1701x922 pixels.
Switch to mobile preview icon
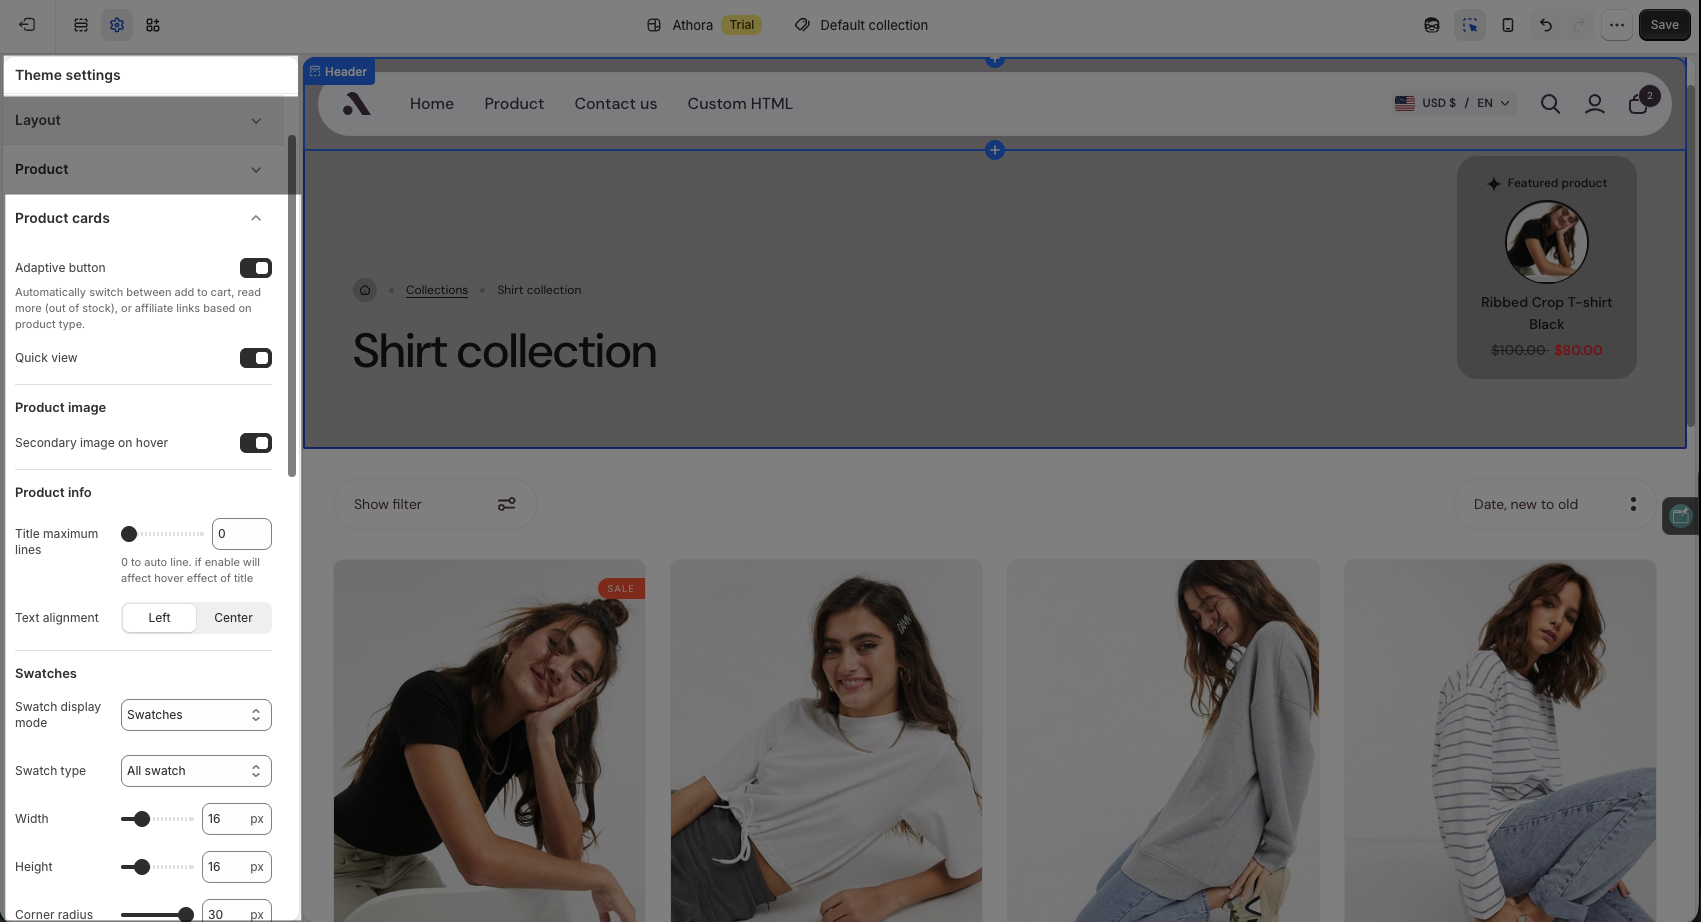tap(1508, 25)
